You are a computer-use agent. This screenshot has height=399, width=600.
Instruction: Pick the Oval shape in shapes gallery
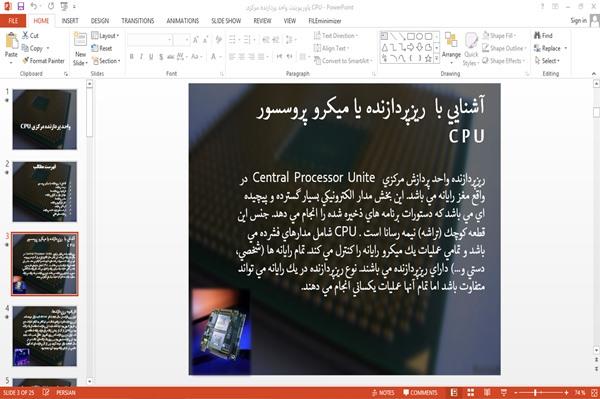pos(419,37)
